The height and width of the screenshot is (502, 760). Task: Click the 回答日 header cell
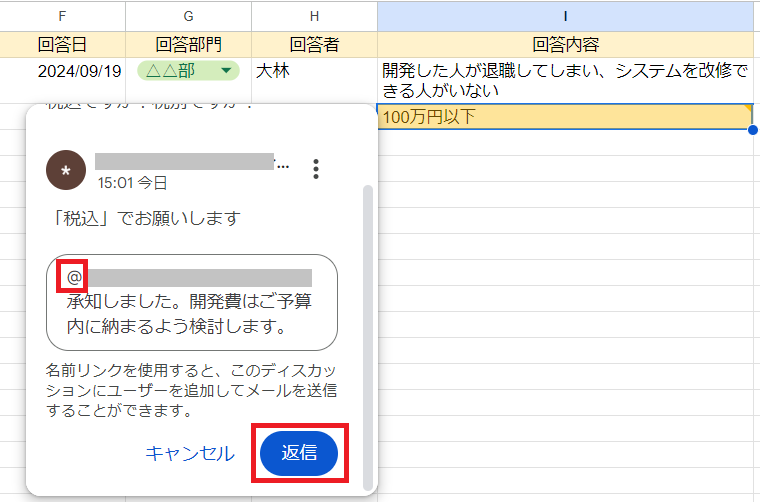pyautogui.click(x=63, y=44)
